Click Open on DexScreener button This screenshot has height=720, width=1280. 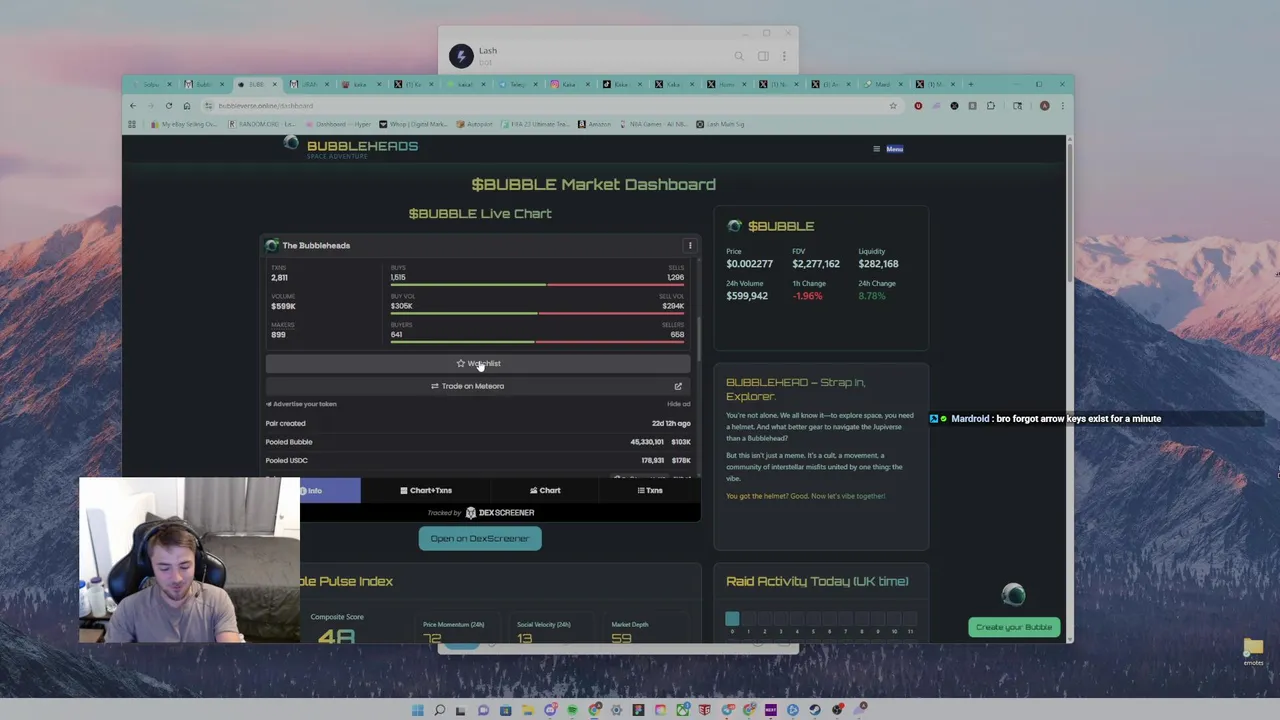[480, 539]
